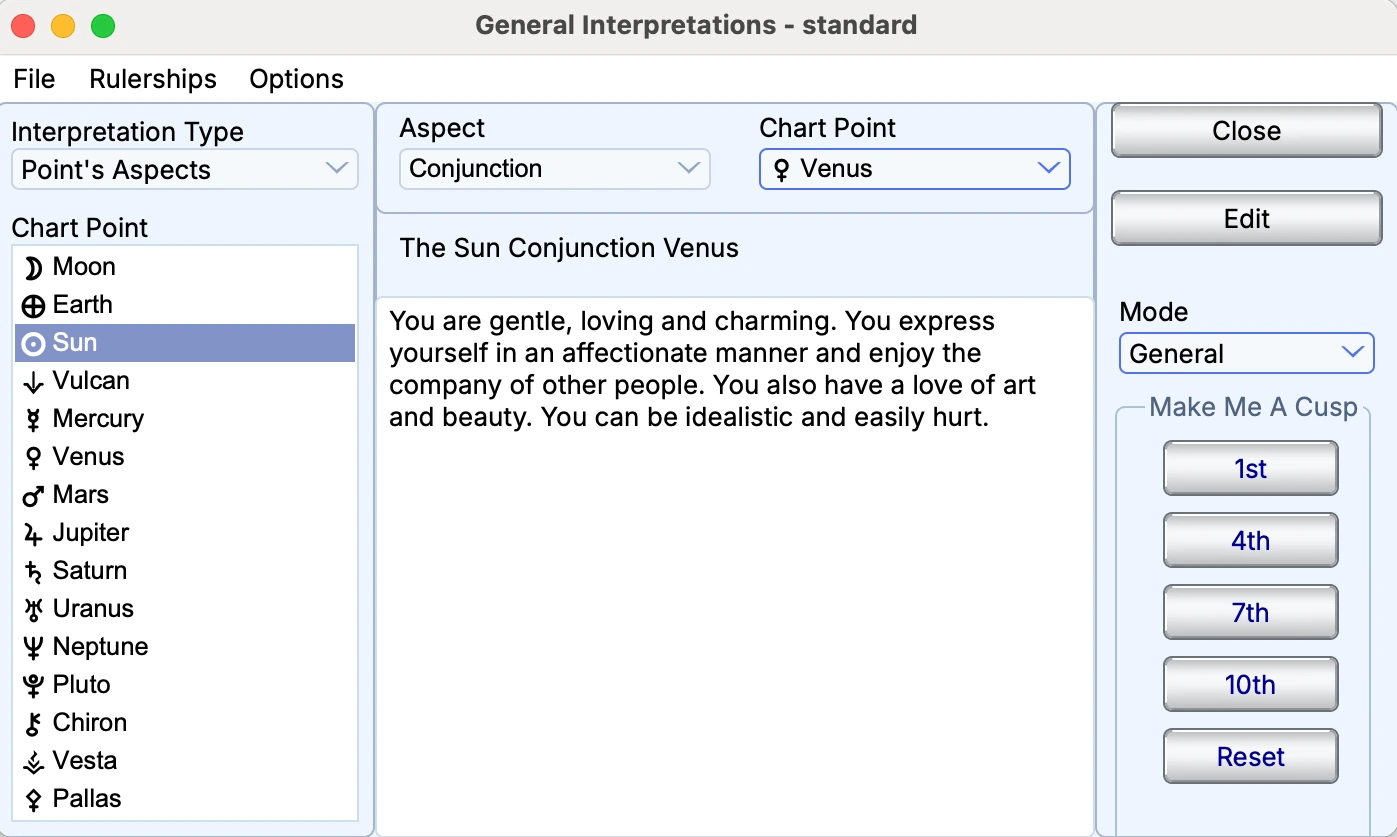The height and width of the screenshot is (837, 1397).
Task: Open the Interpretation Type dropdown
Action: pyautogui.click(x=185, y=169)
